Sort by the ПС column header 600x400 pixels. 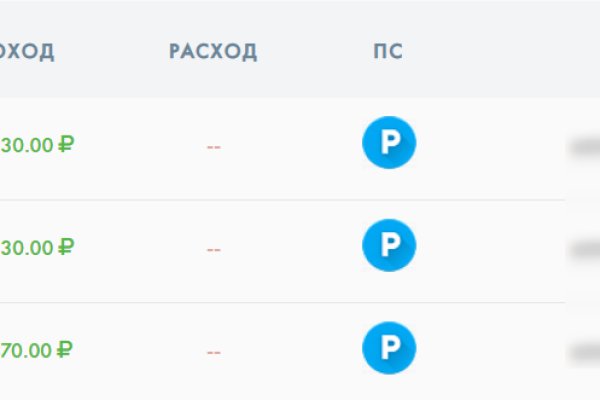pyautogui.click(x=388, y=52)
